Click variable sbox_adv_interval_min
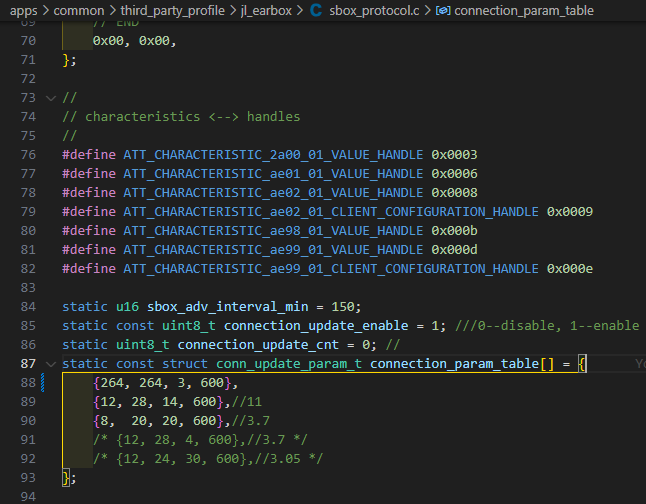 pos(227,307)
